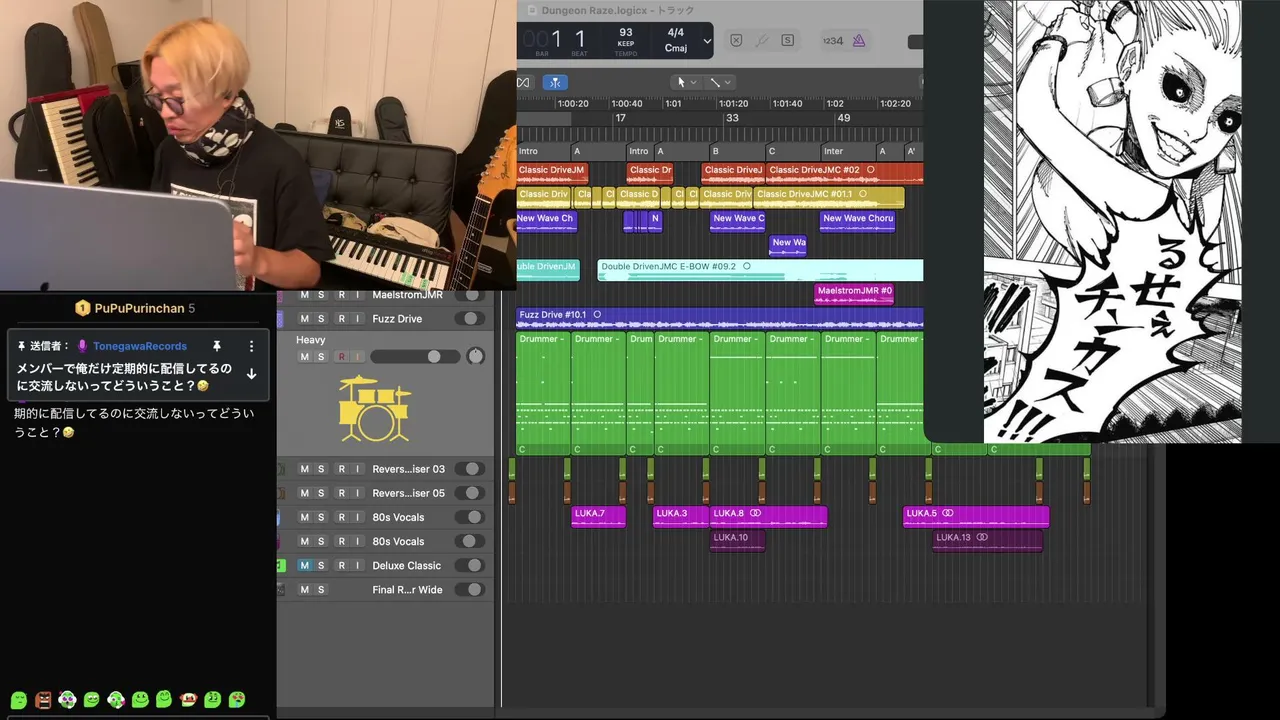Select the New Wave Choru region
This screenshot has height=720, width=1280.
tap(857, 222)
